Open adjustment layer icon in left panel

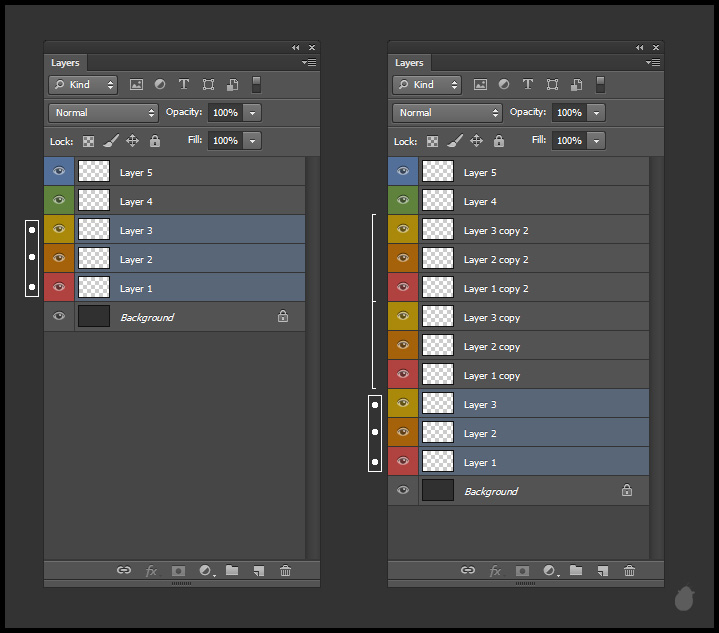pyautogui.click(x=206, y=570)
